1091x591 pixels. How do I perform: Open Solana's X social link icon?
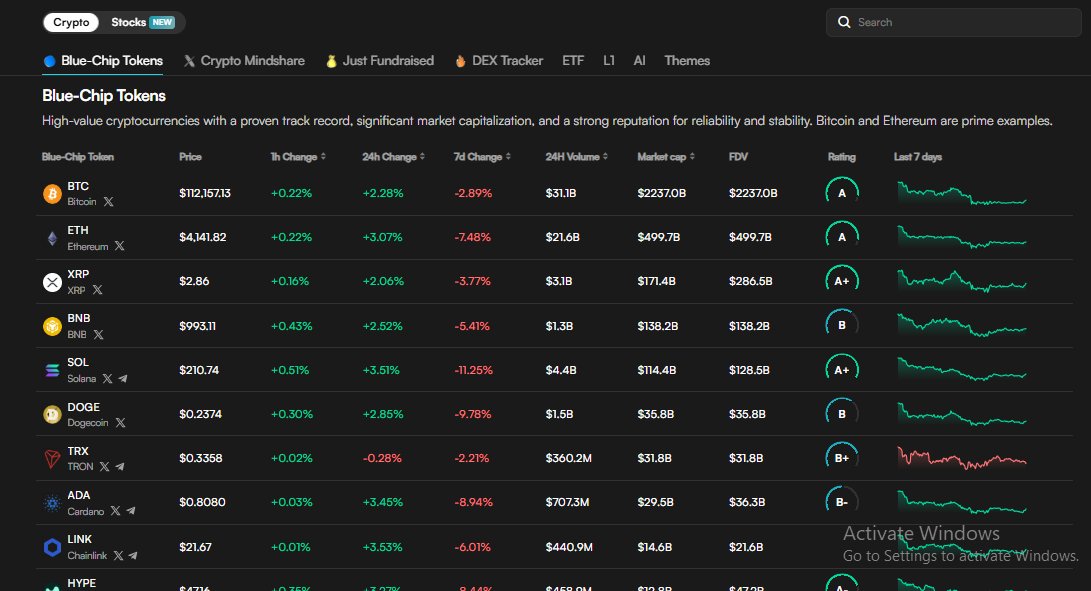[107, 379]
